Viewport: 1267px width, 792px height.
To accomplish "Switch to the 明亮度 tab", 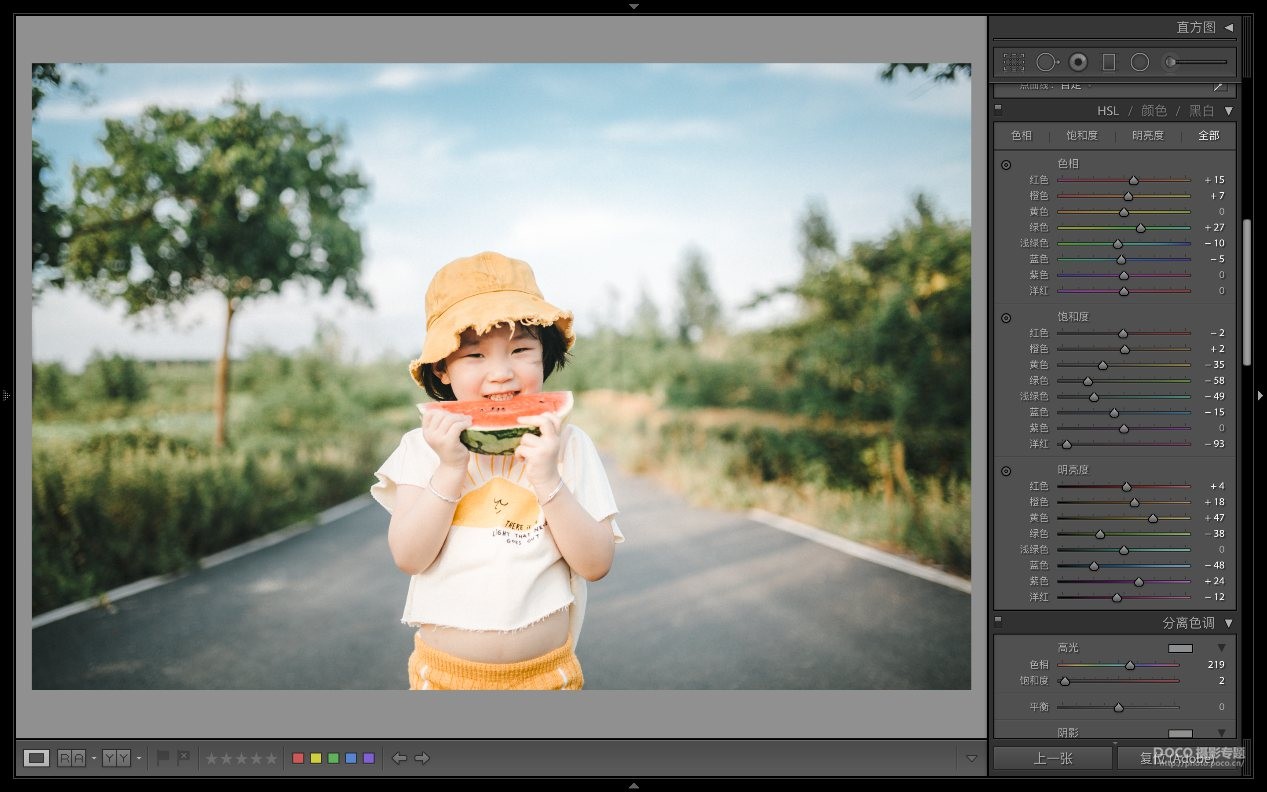I will click(x=1147, y=136).
